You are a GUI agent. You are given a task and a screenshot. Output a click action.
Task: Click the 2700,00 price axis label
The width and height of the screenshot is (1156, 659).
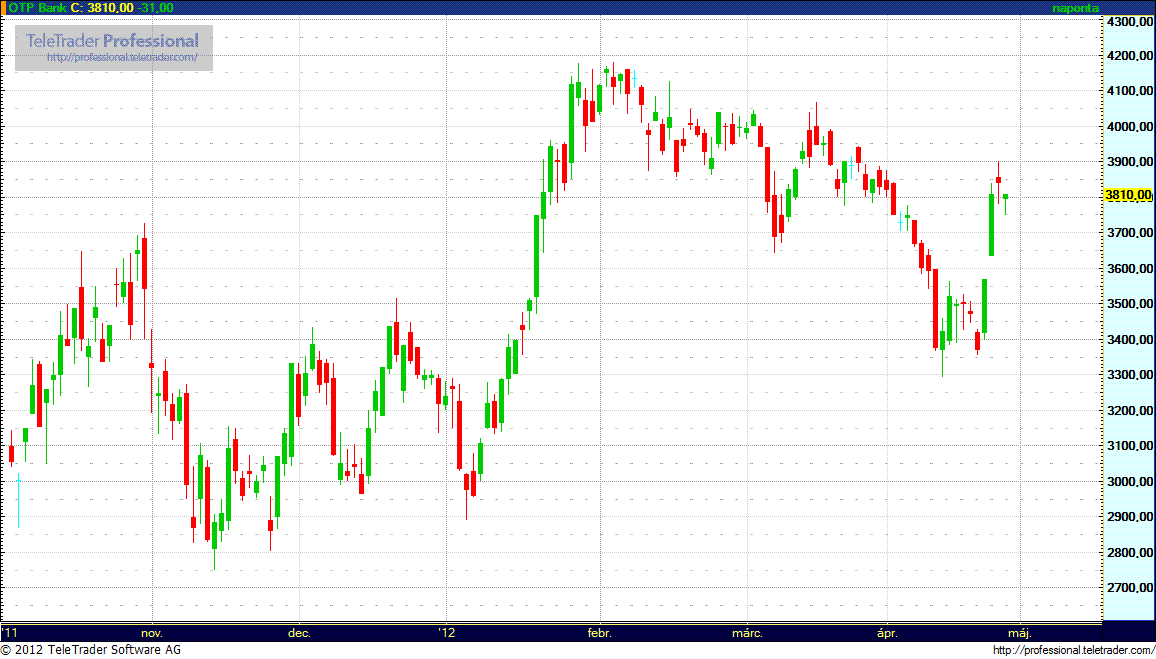[x=1128, y=587]
